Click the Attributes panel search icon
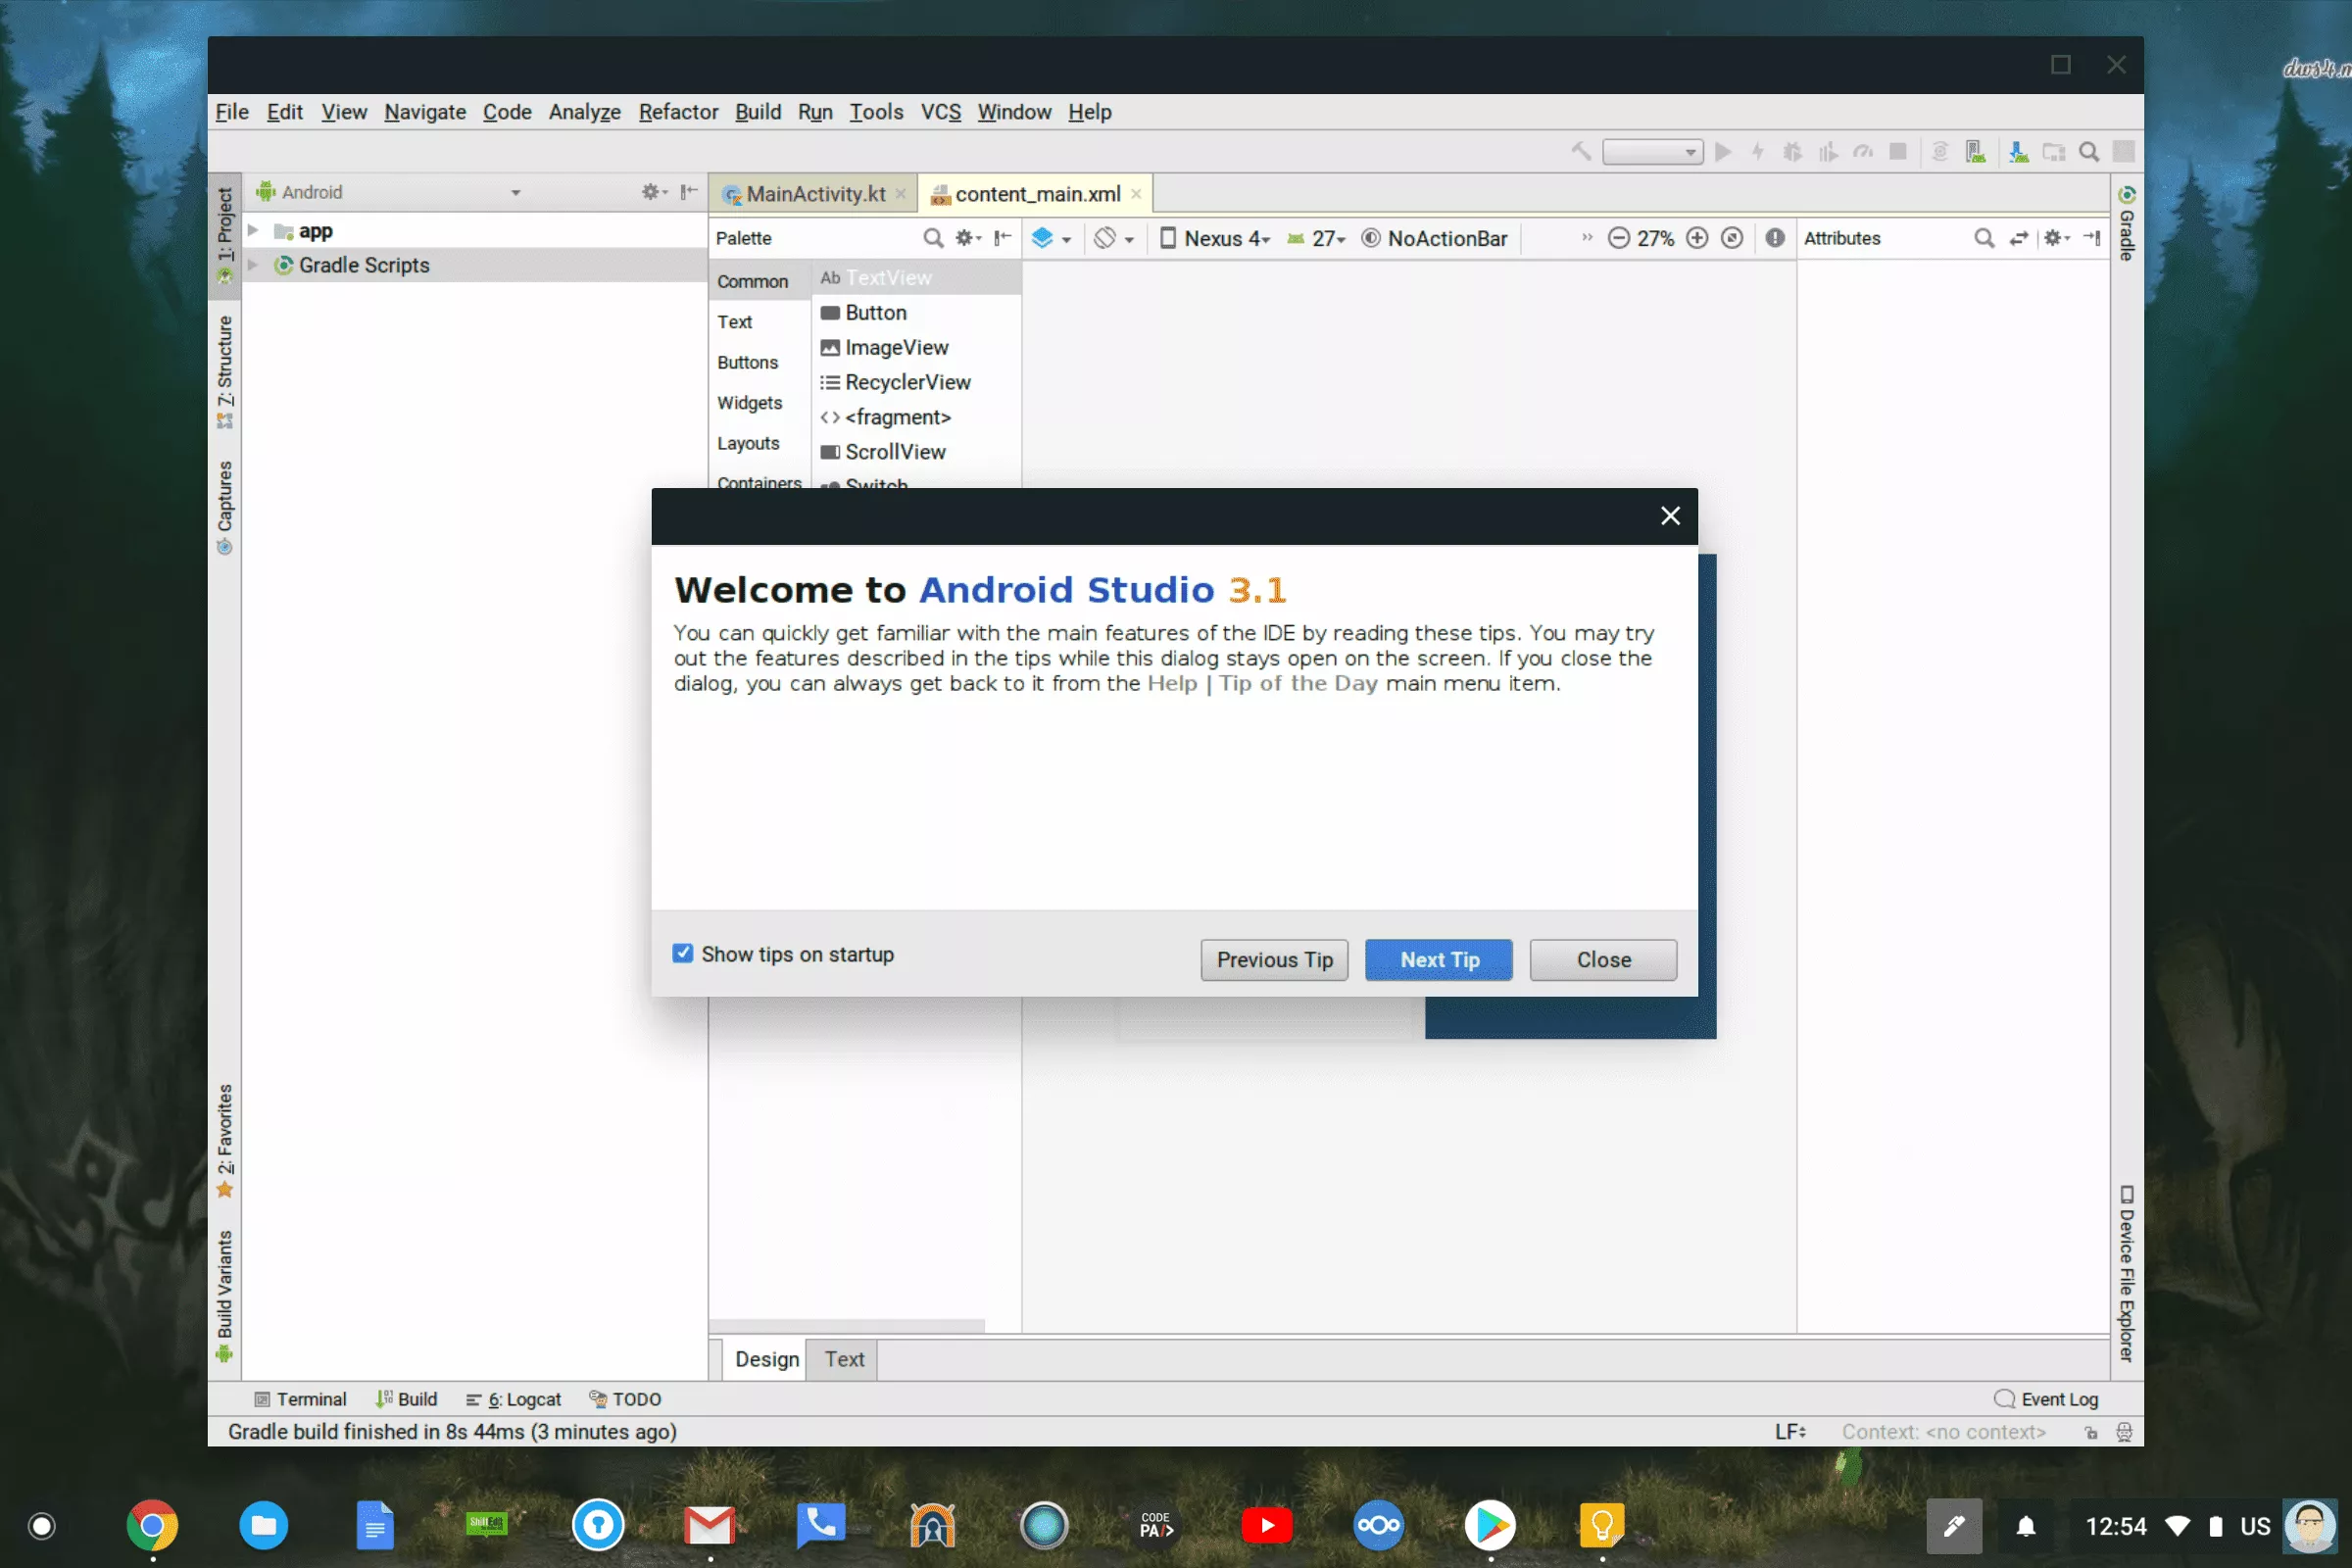 [1984, 238]
